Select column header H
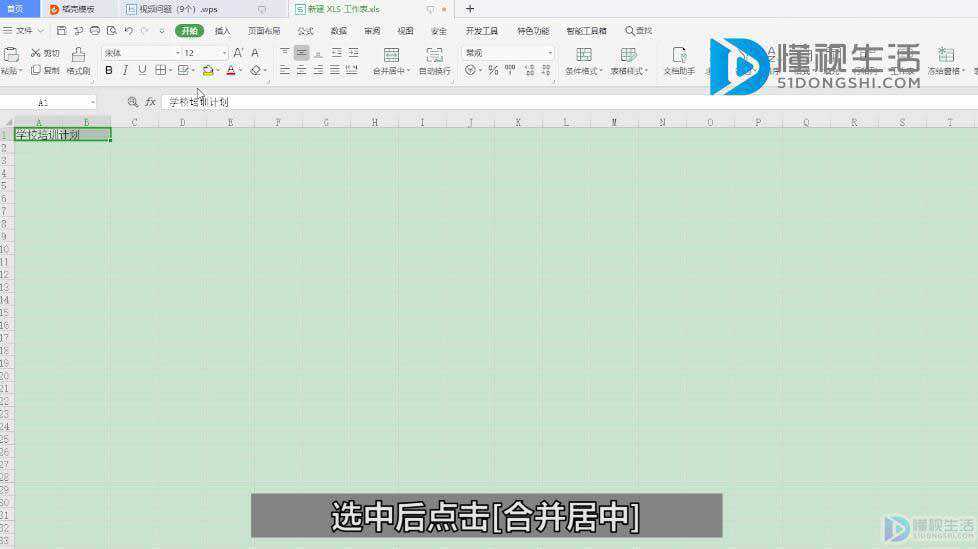 tap(374, 122)
